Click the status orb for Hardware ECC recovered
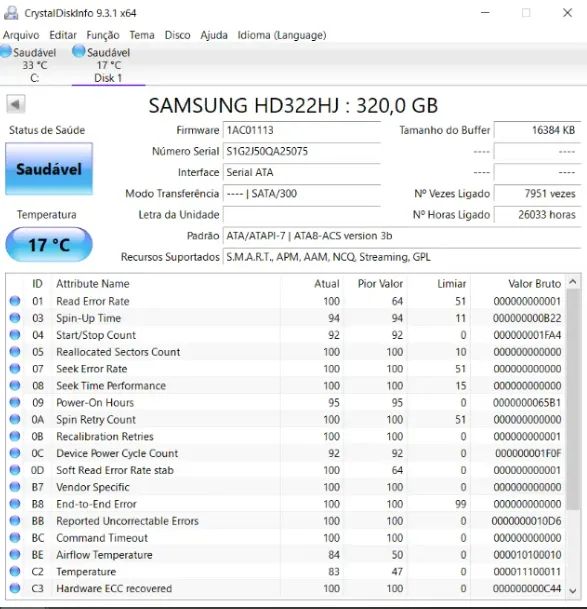Screen dimensions: 587x609 coord(15,588)
